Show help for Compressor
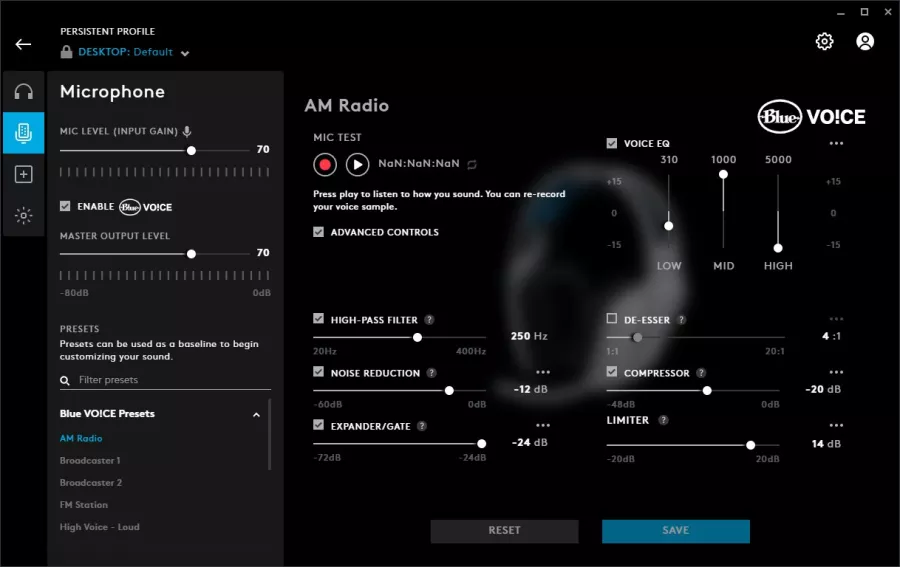 pyautogui.click(x=701, y=373)
